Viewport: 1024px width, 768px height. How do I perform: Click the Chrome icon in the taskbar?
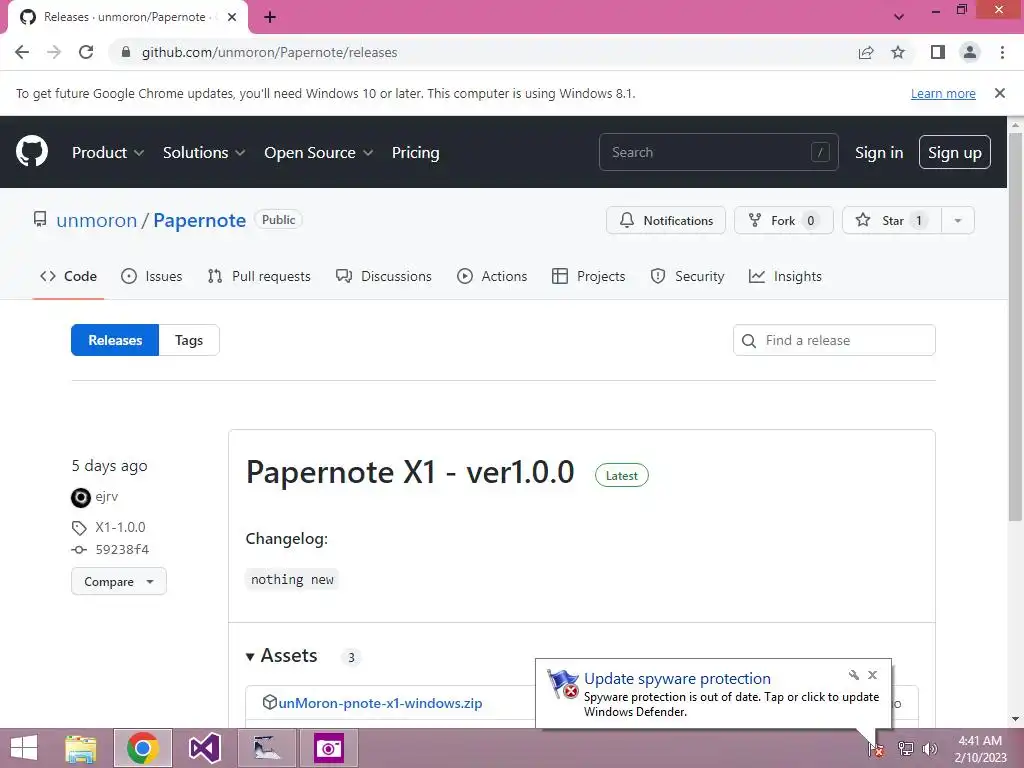(143, 748)
